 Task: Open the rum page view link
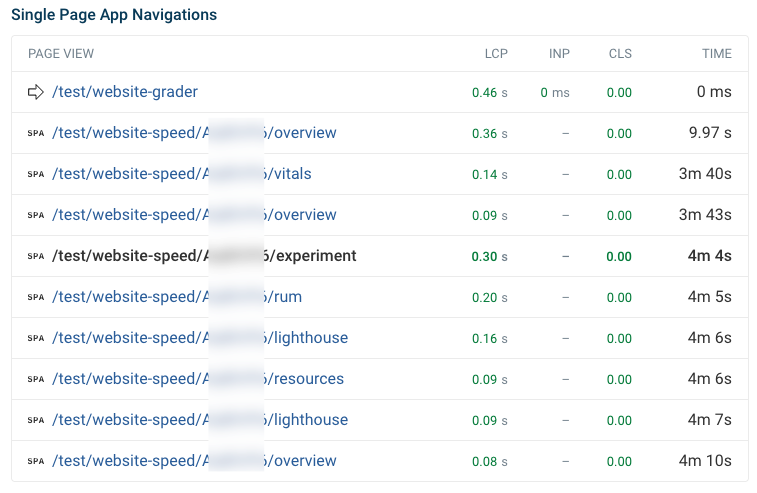point(177,297)
